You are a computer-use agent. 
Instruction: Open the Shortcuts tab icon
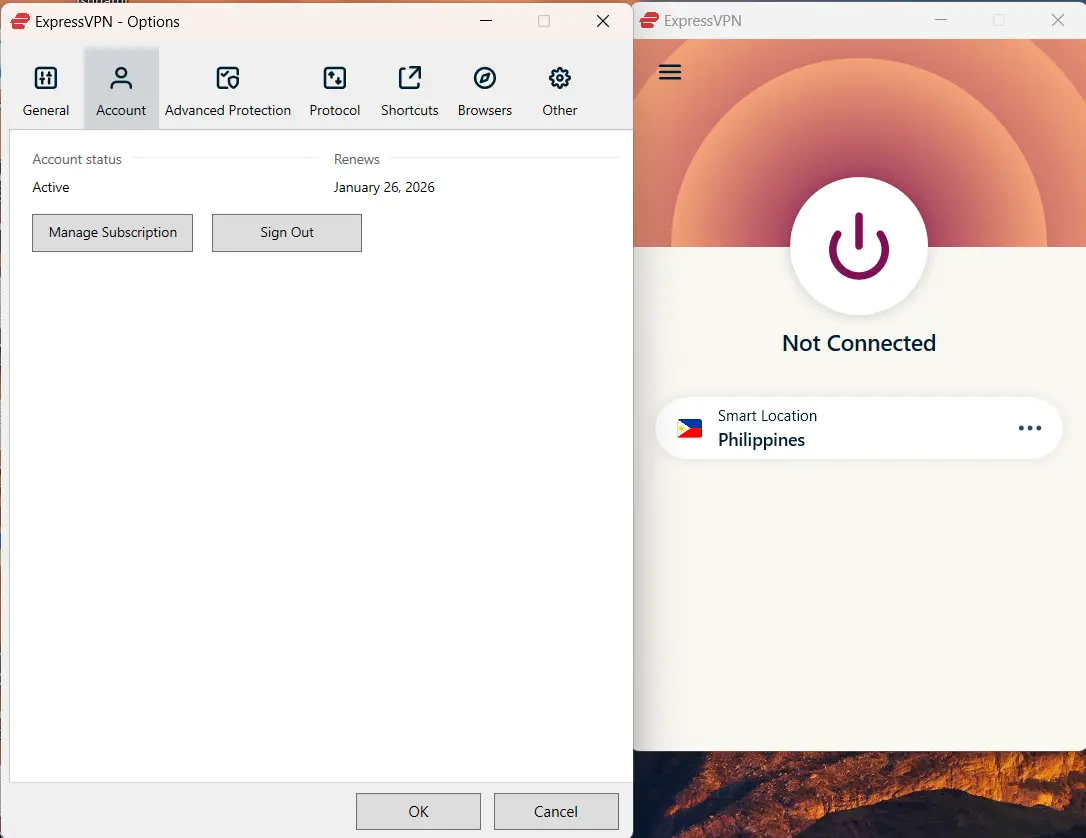(x=409, y=78)
